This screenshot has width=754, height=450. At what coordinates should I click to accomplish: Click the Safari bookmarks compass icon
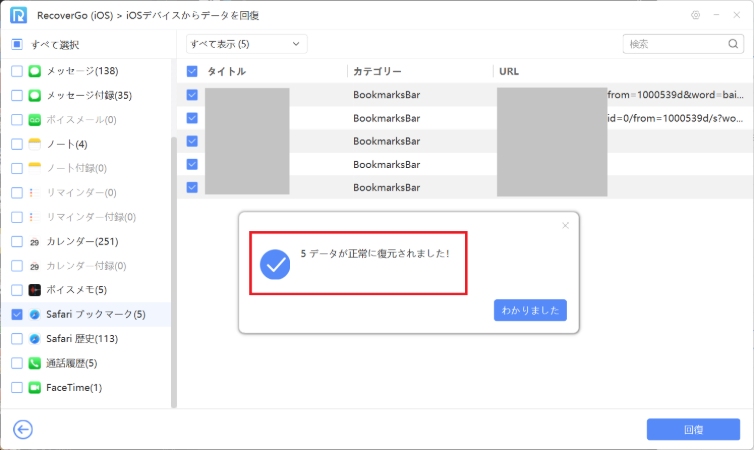[35, 314]
